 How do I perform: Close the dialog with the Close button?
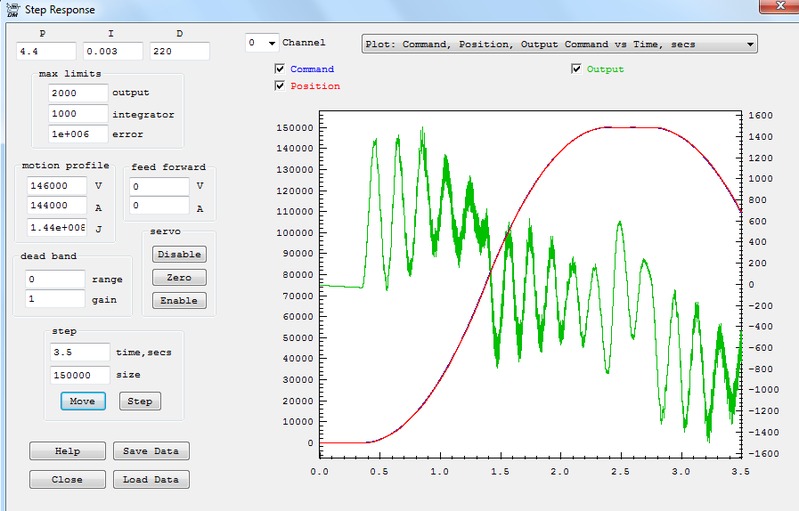pos(67,479)
